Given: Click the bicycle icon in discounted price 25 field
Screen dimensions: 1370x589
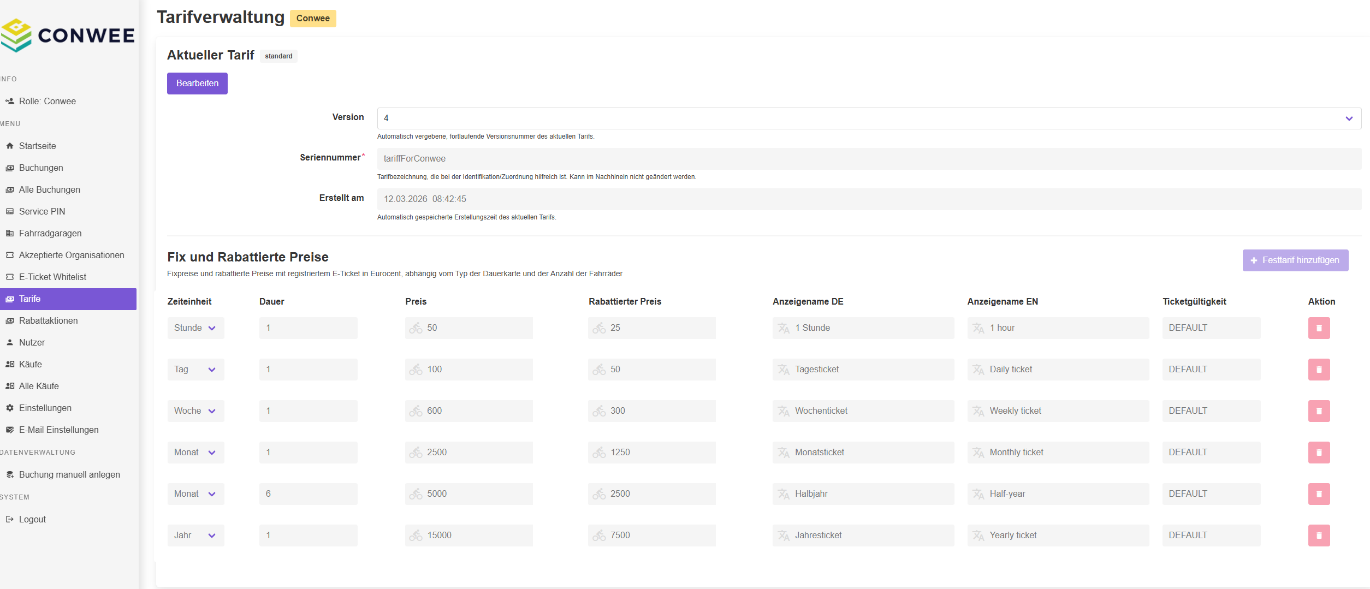Looking at the screenshot, I should click(x=599, y=328).
